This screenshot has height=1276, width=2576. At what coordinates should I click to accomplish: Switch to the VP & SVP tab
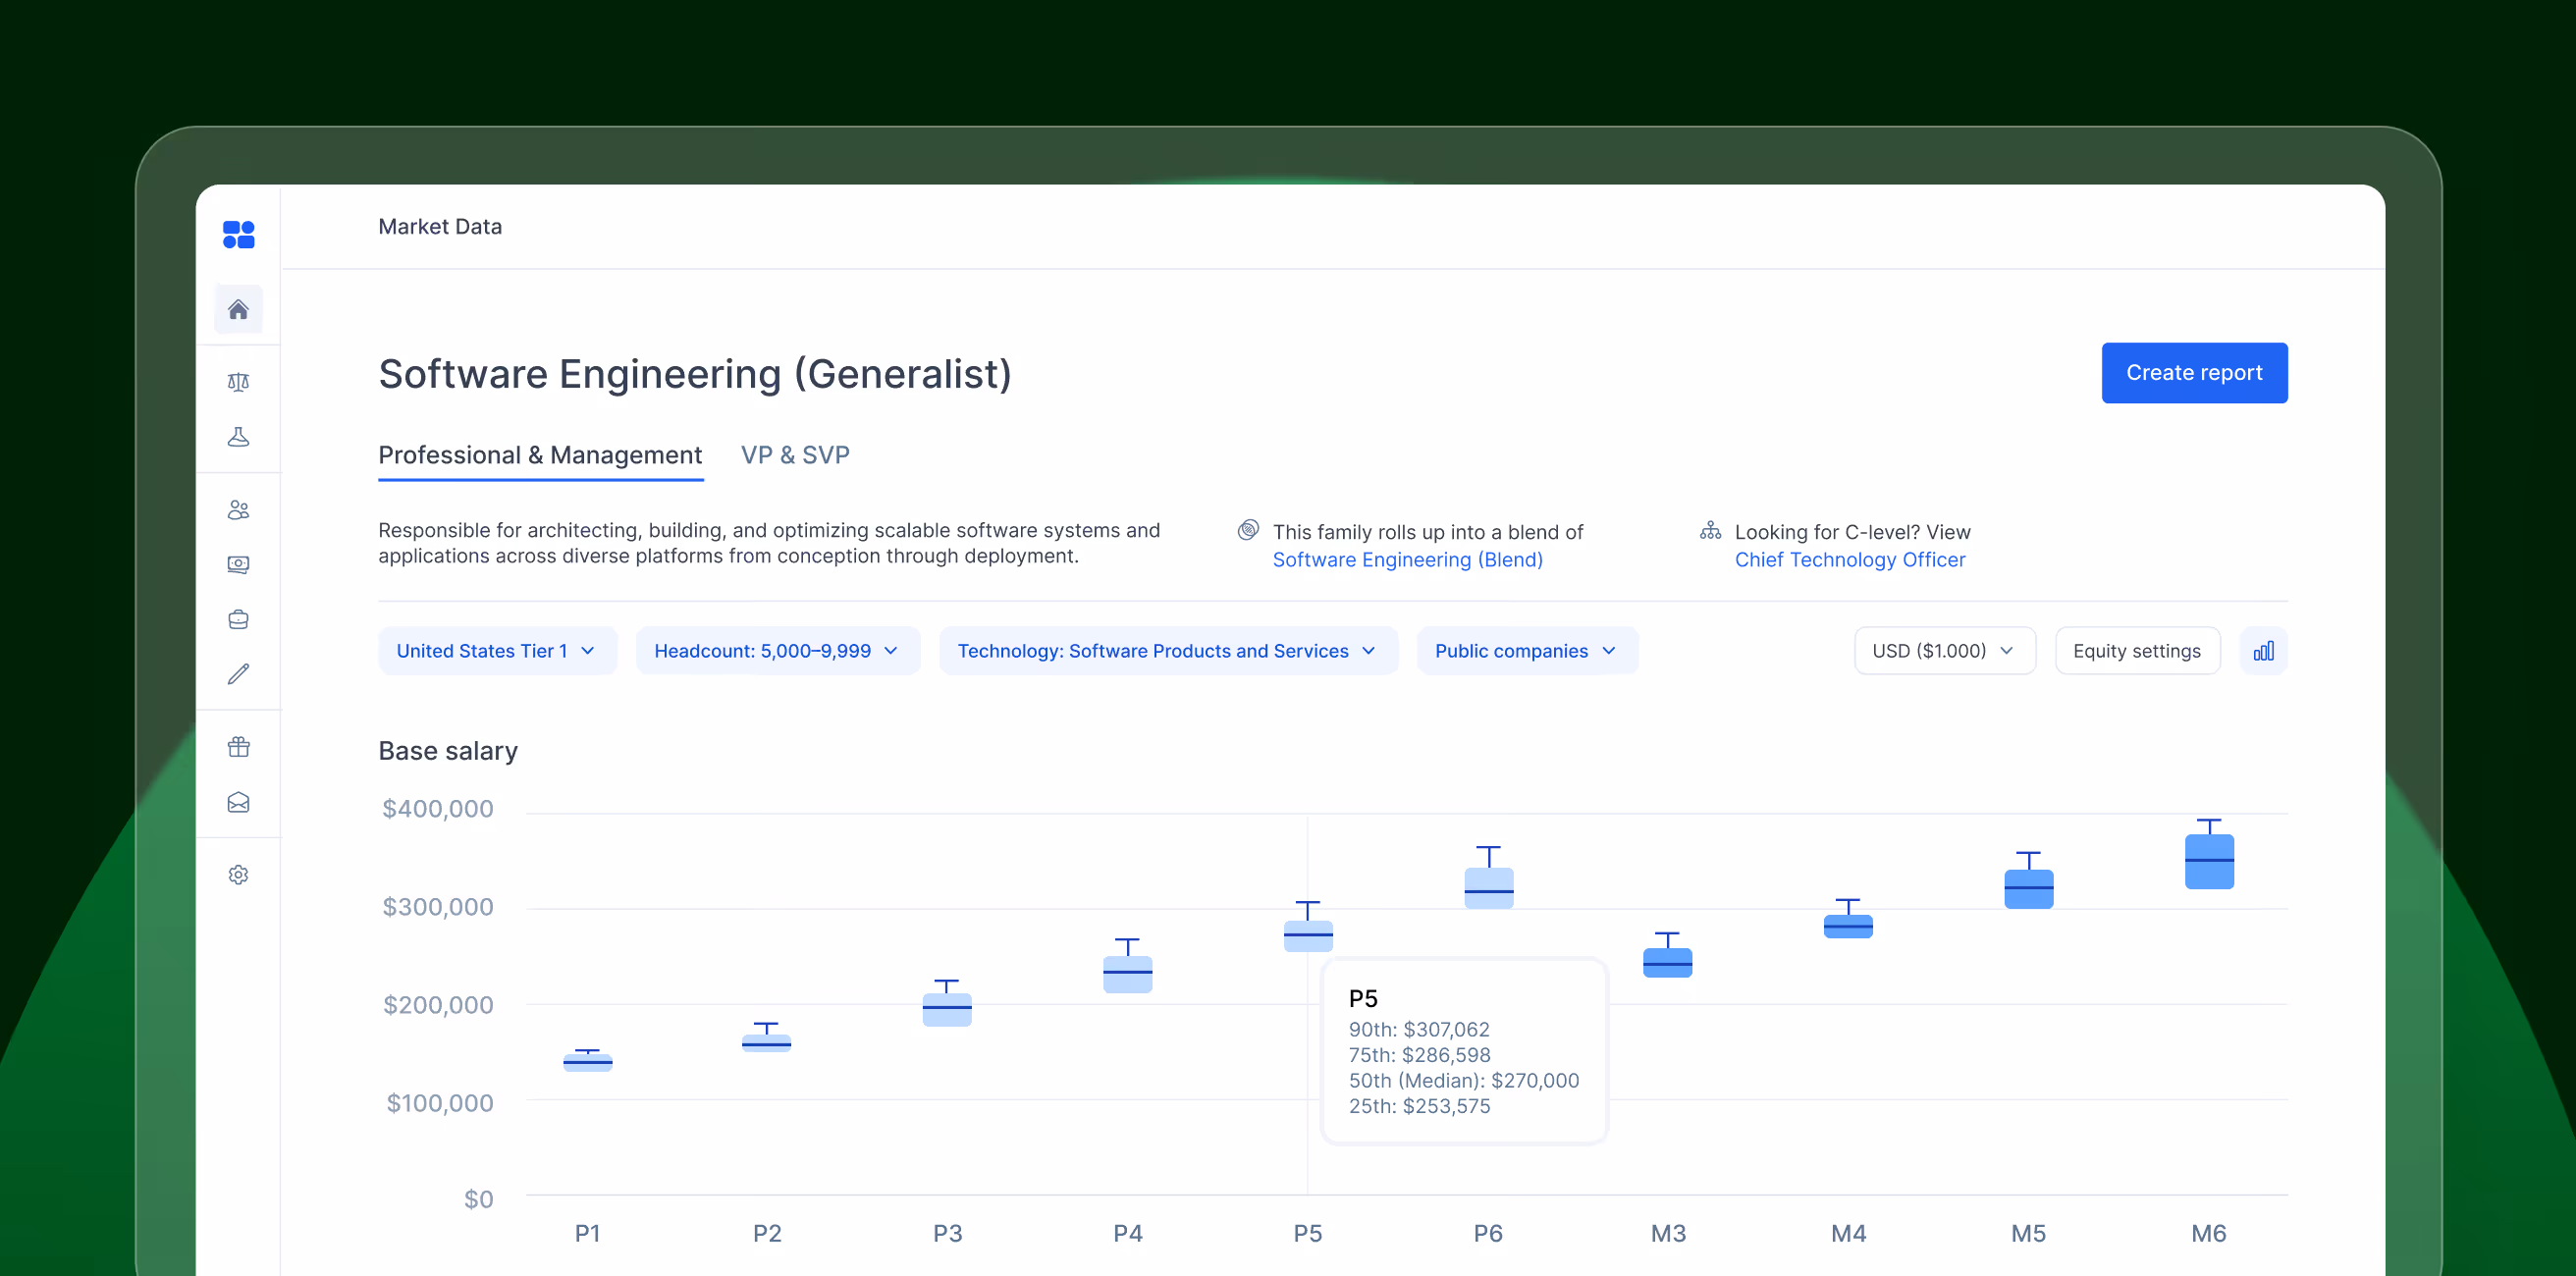tap(795, 455)
